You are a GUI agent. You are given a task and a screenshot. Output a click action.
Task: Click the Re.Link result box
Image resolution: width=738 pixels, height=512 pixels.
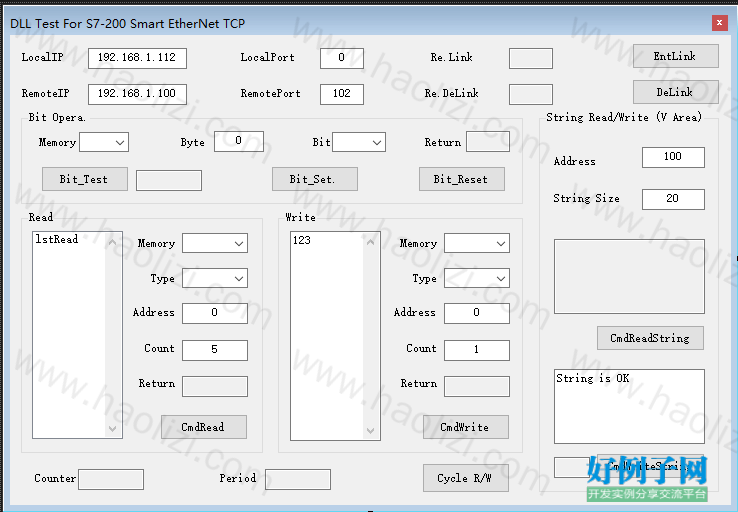[530, 58]
